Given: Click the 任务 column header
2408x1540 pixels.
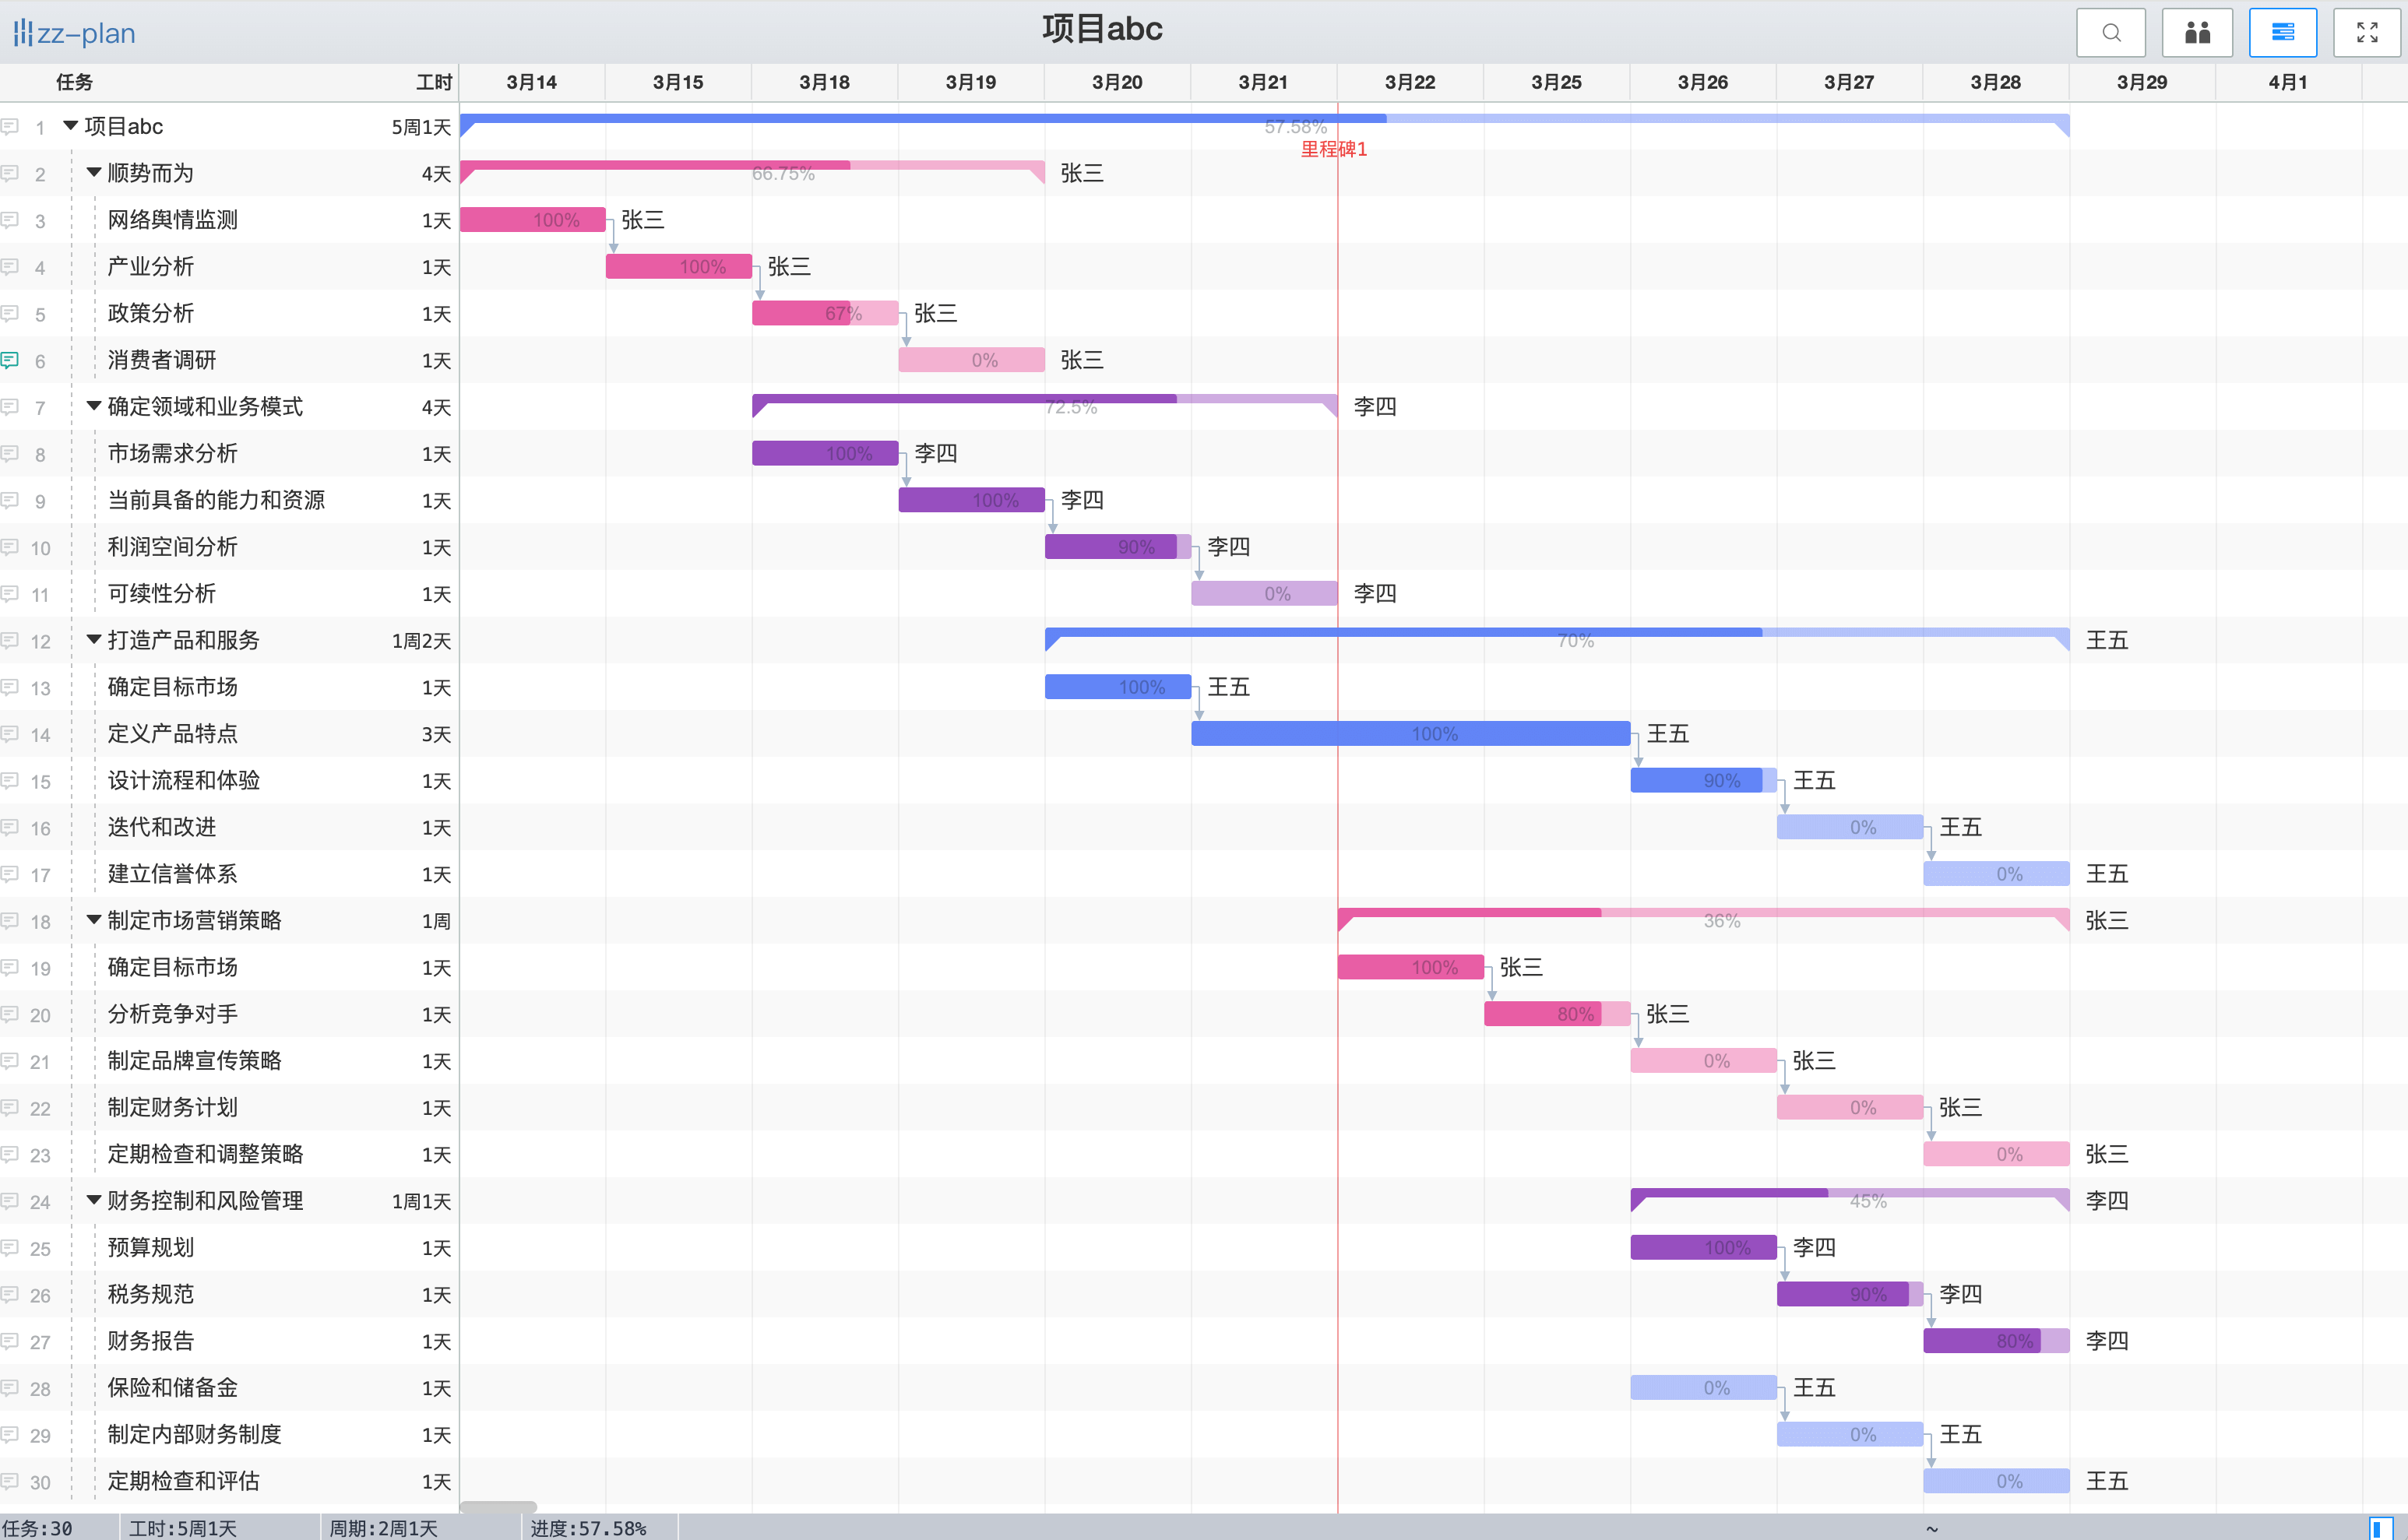Looking at the screenshot, I should (x=74, y=82).
